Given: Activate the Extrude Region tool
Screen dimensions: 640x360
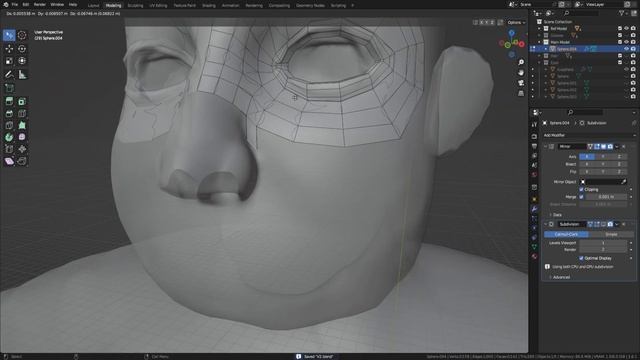Looking at the screenshot, I should point(9,101).
